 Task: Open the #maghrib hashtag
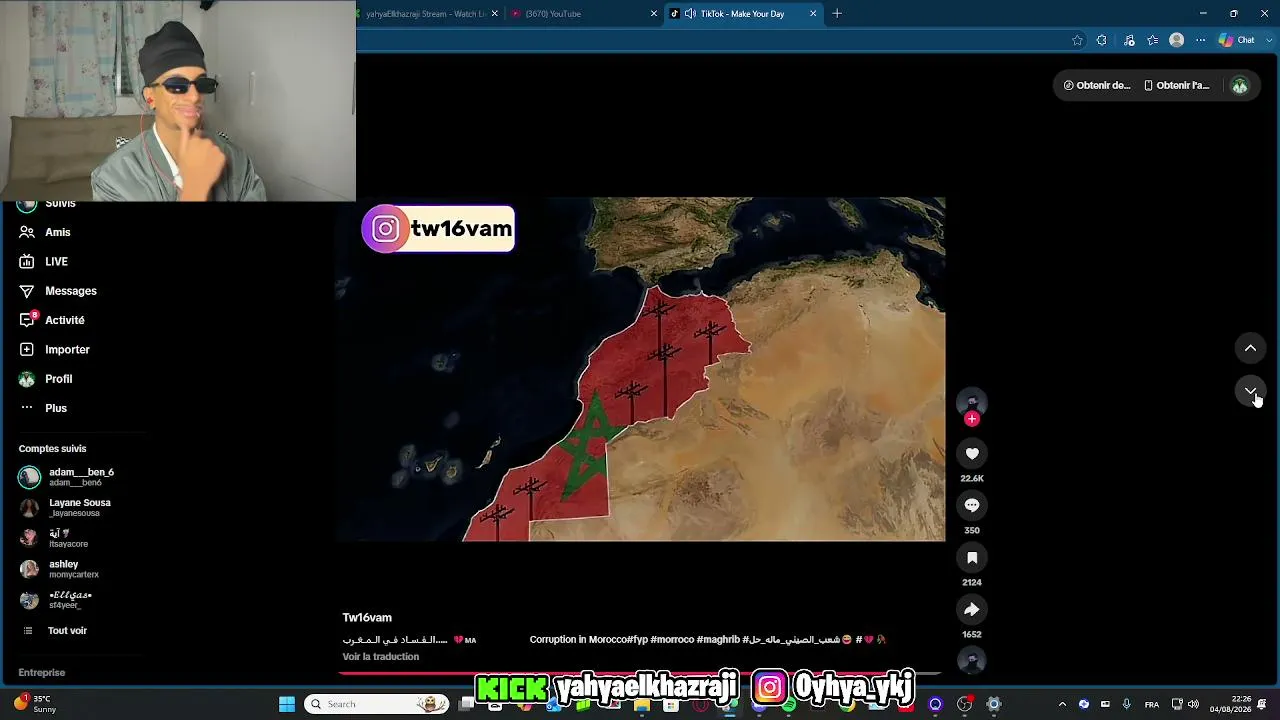click(x=718, y=640)
